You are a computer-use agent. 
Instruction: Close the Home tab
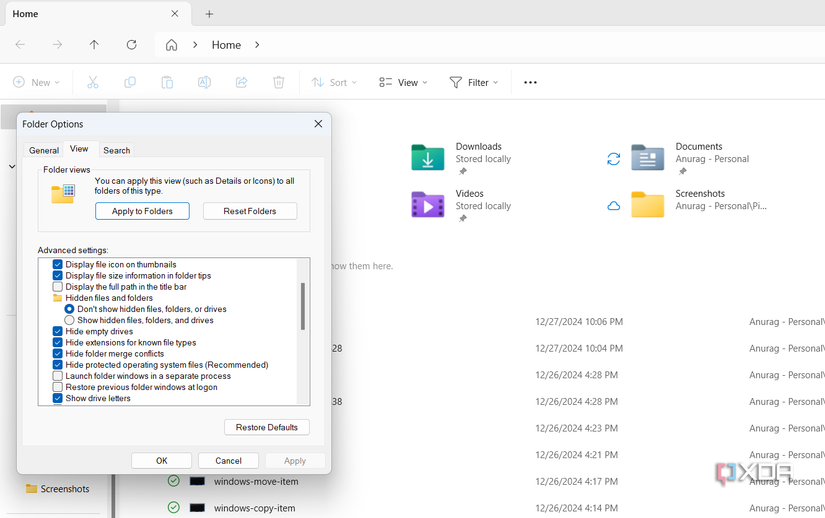(x=175, y=14)
